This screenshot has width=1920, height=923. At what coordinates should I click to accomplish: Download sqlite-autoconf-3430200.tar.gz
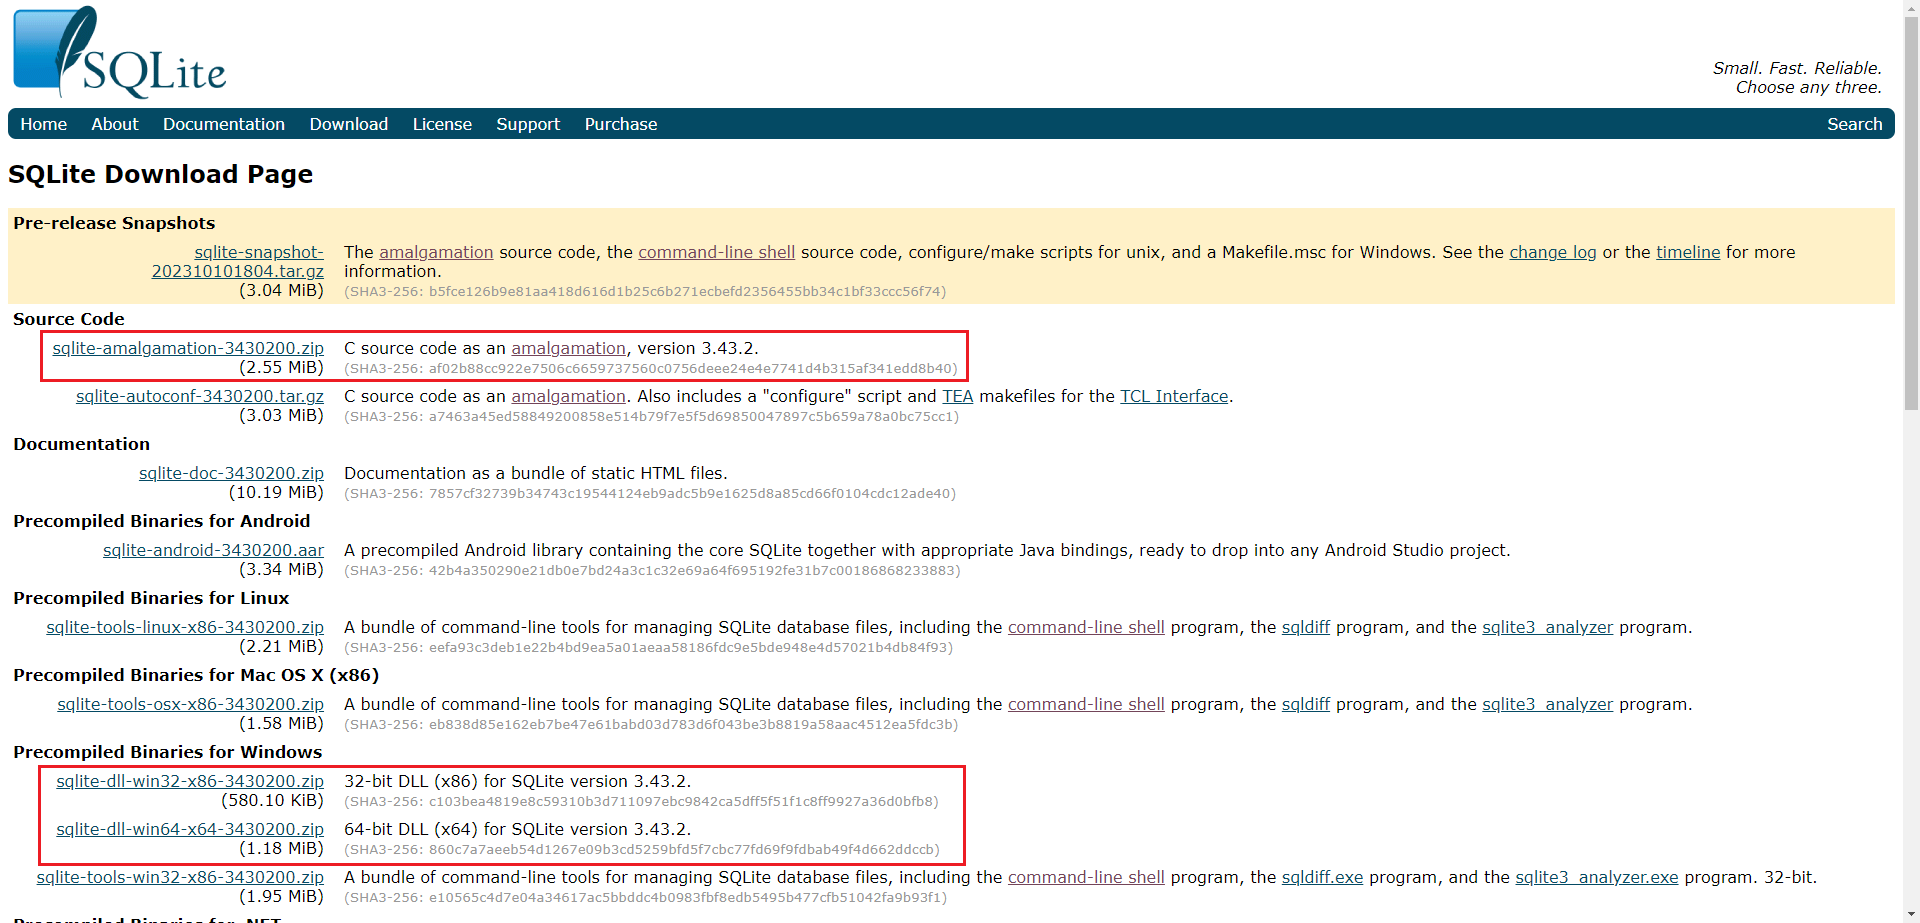click(200, 396)
